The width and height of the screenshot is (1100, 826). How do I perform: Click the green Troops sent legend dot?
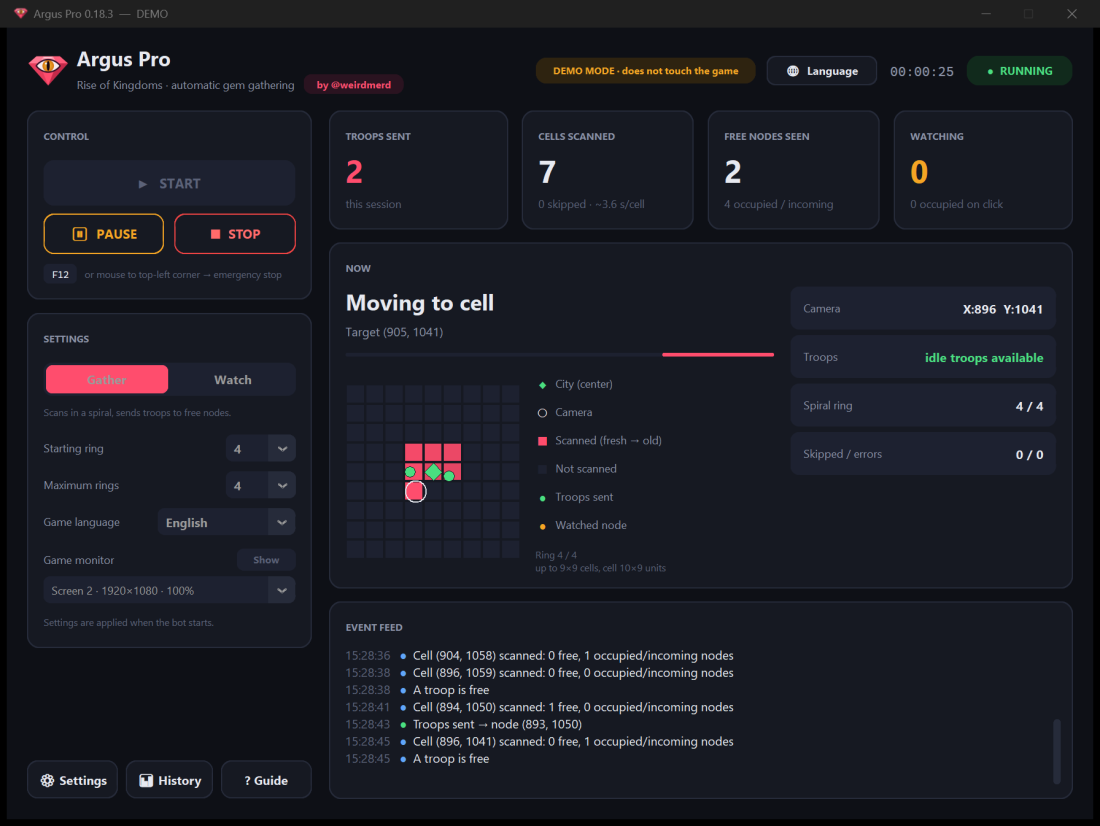point(542,498)
